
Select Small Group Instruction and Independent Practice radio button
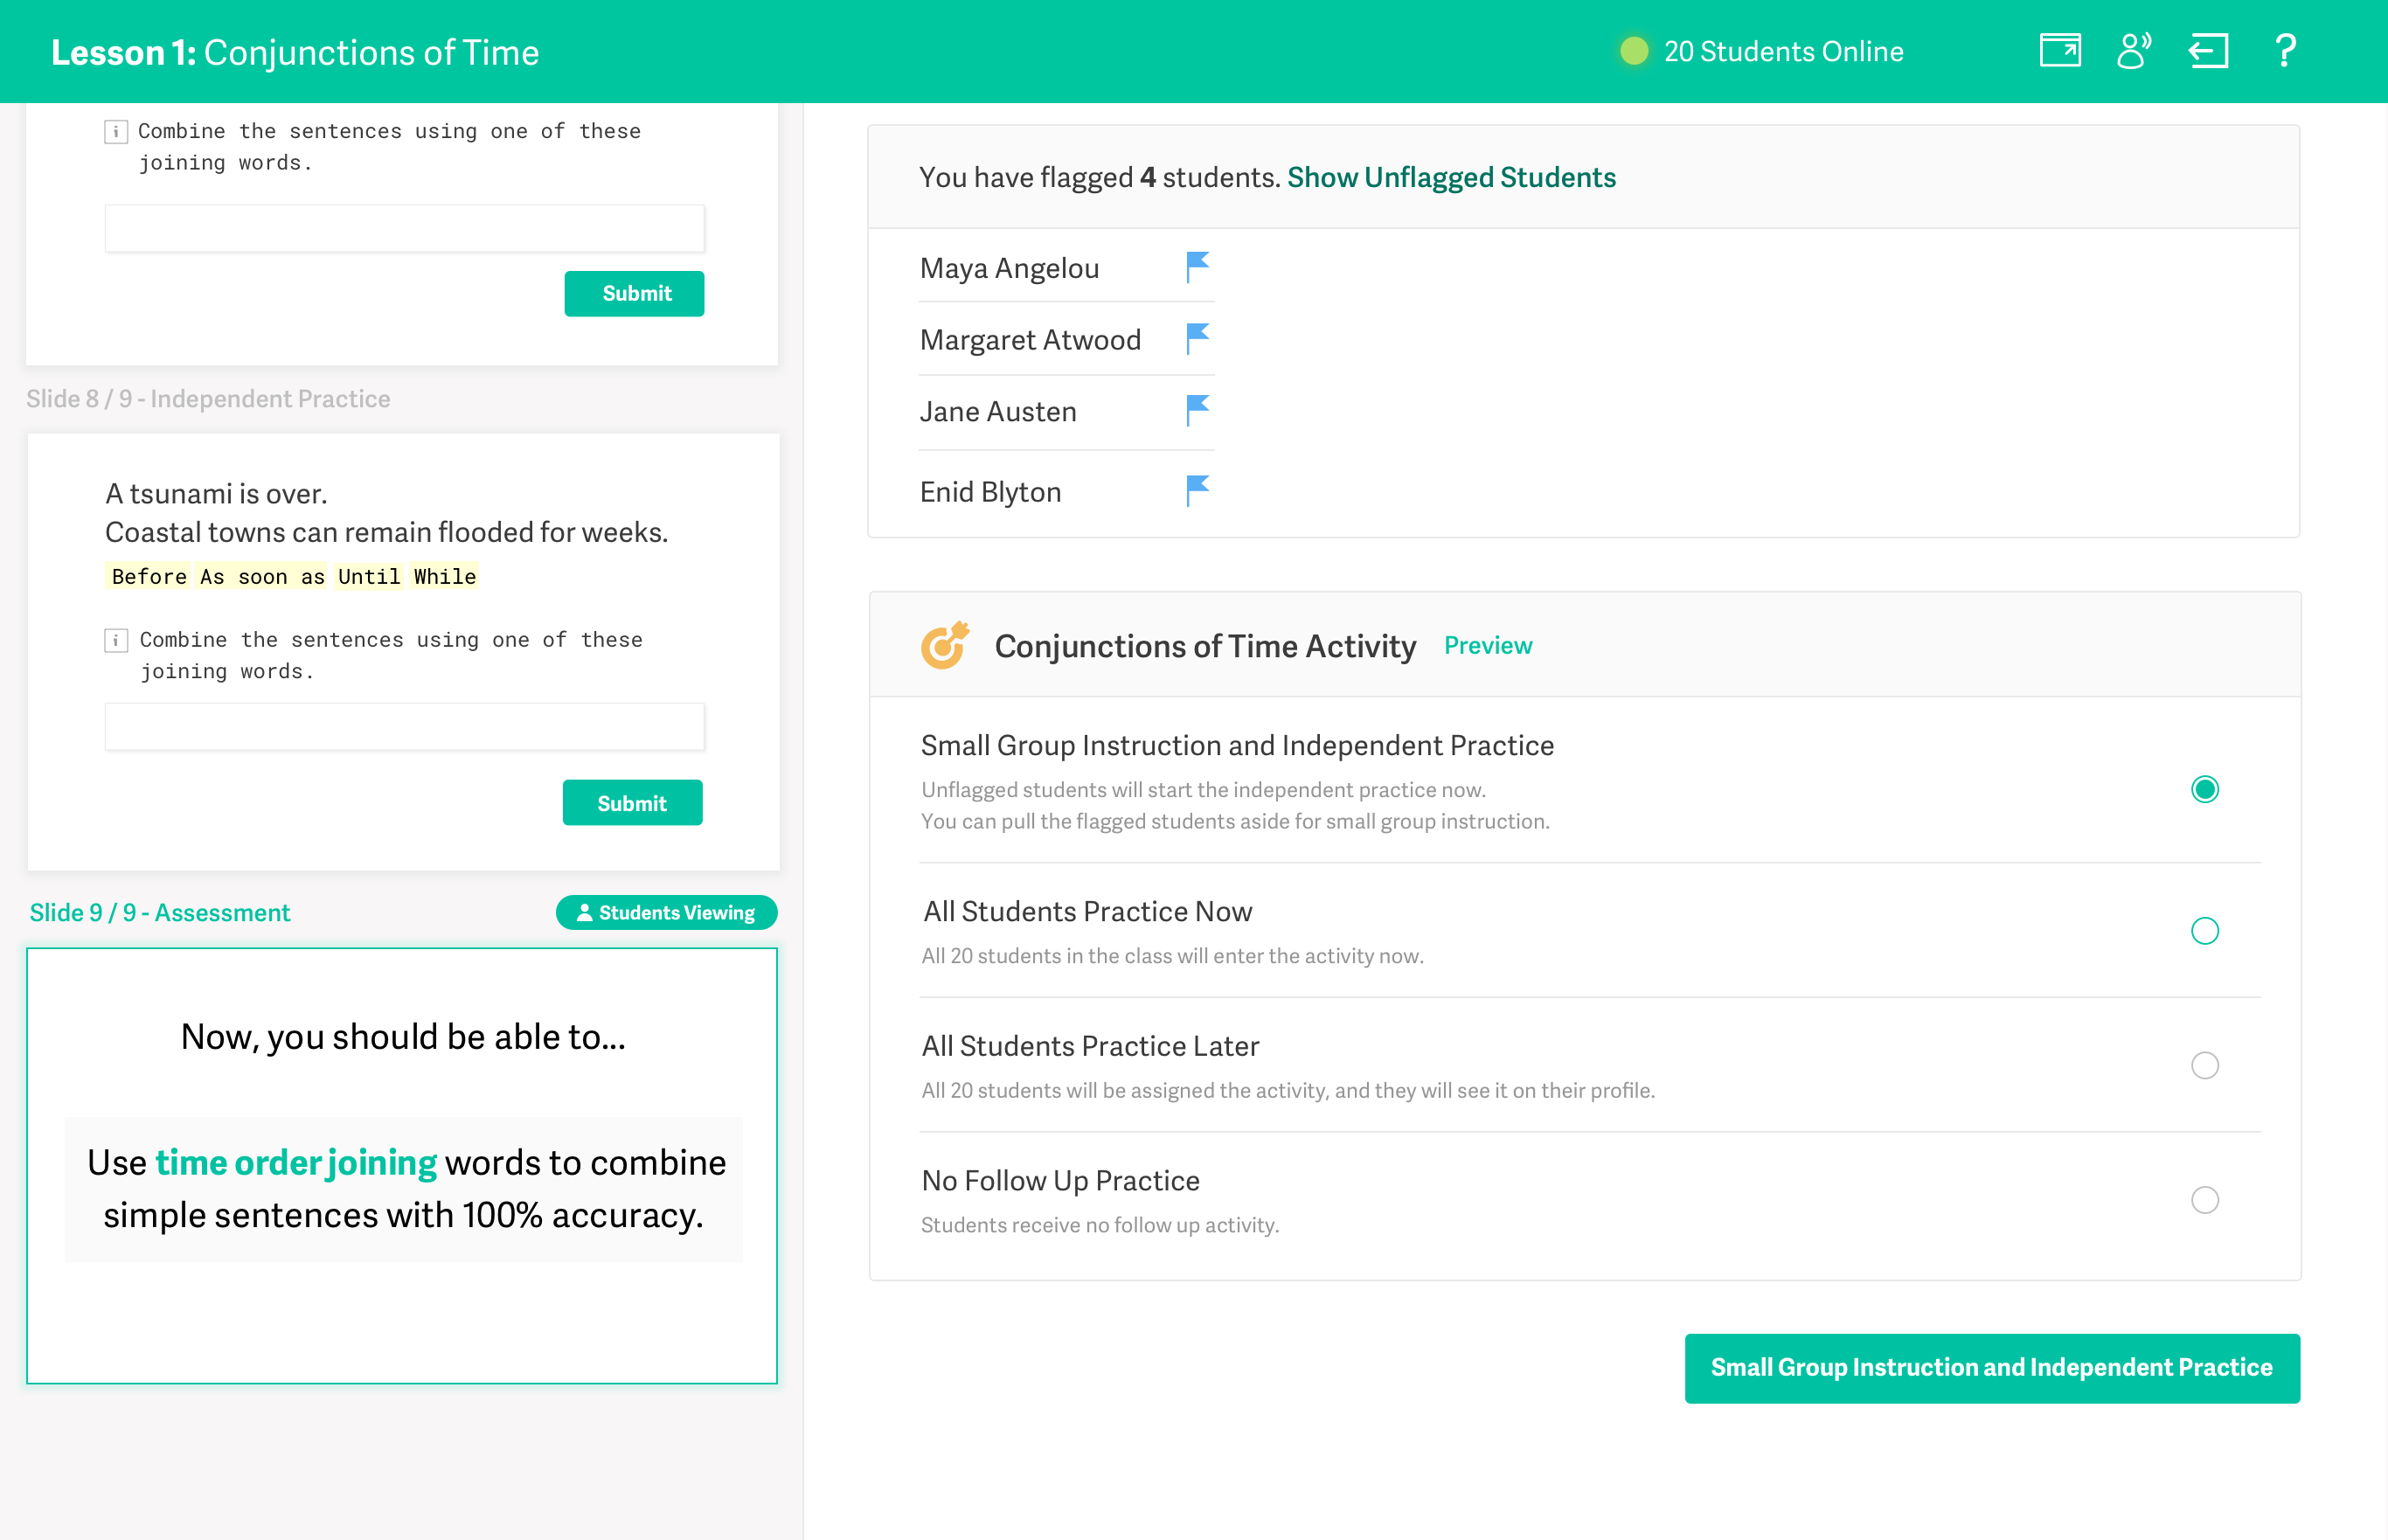[x=2207, y=788]
